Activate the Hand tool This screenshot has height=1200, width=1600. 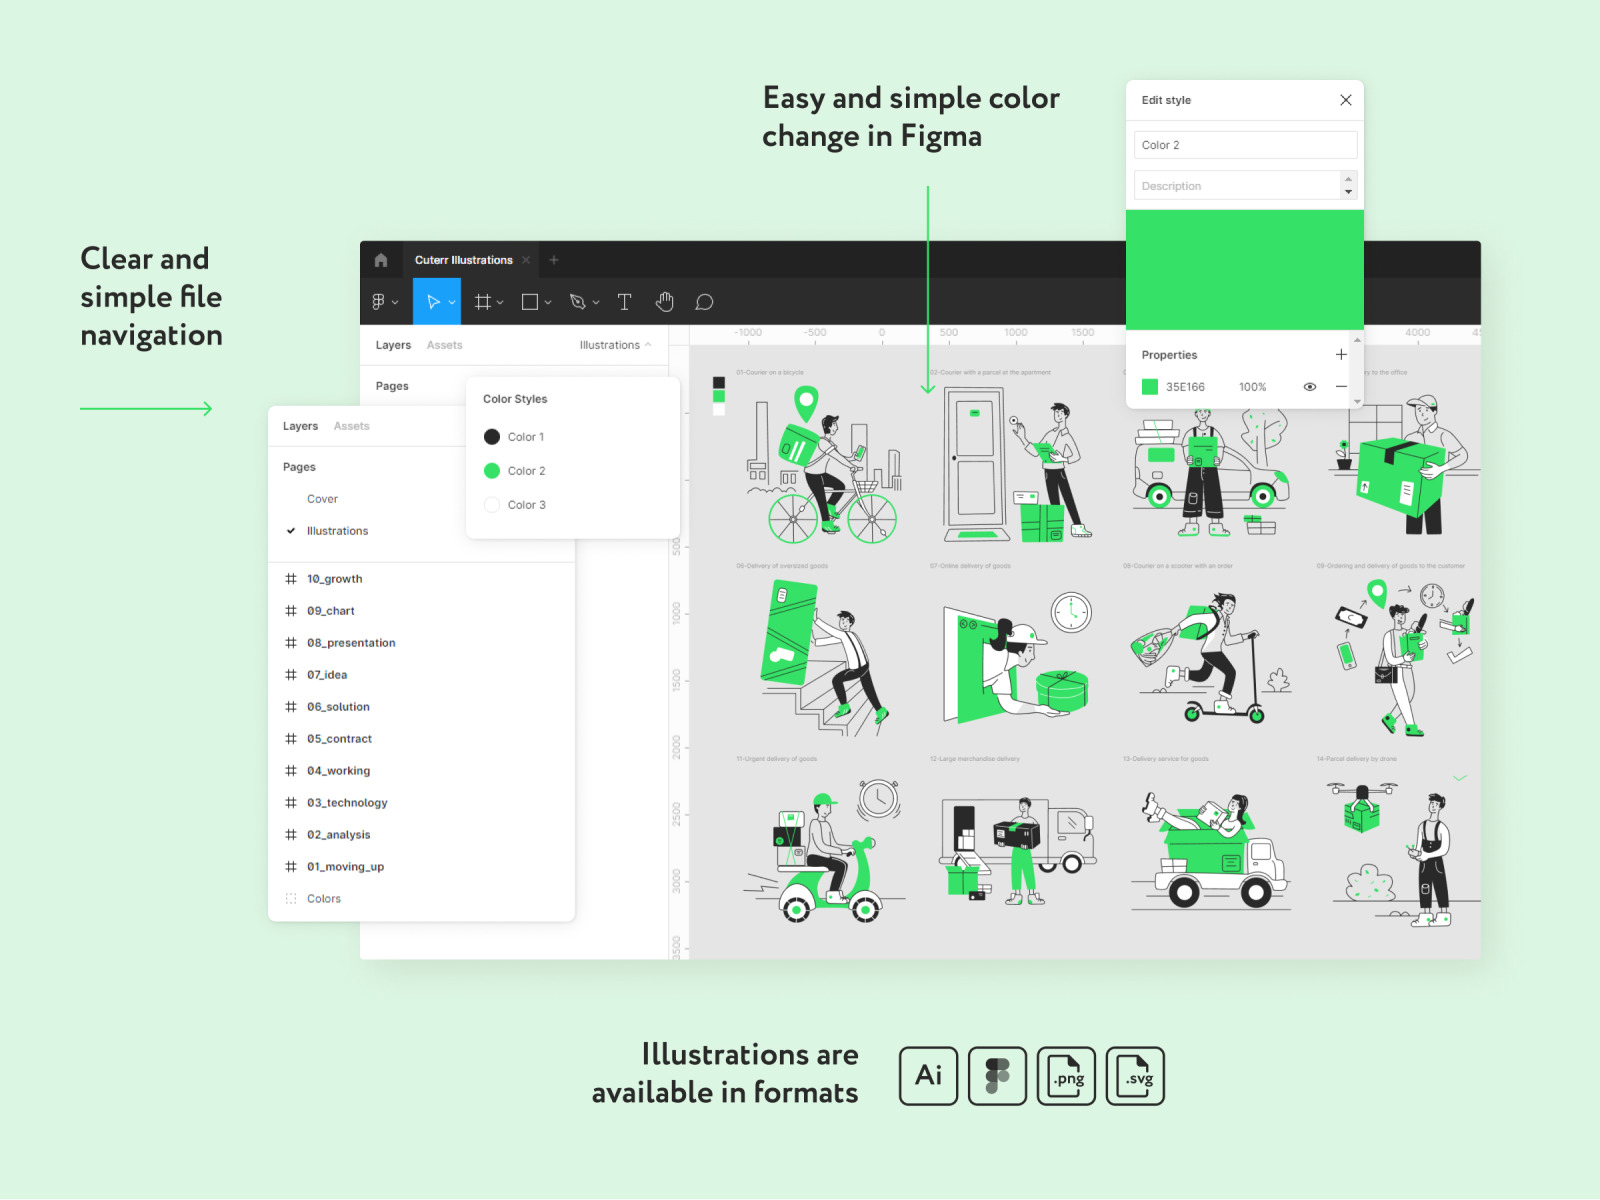(x=665, y=302)
